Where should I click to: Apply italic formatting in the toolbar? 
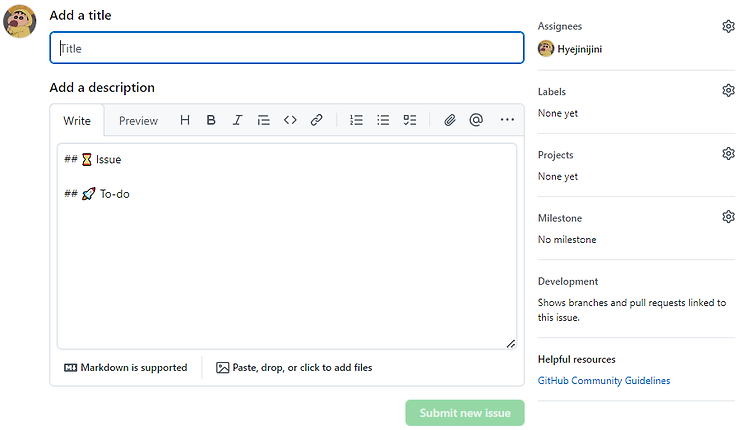(237, 120)
